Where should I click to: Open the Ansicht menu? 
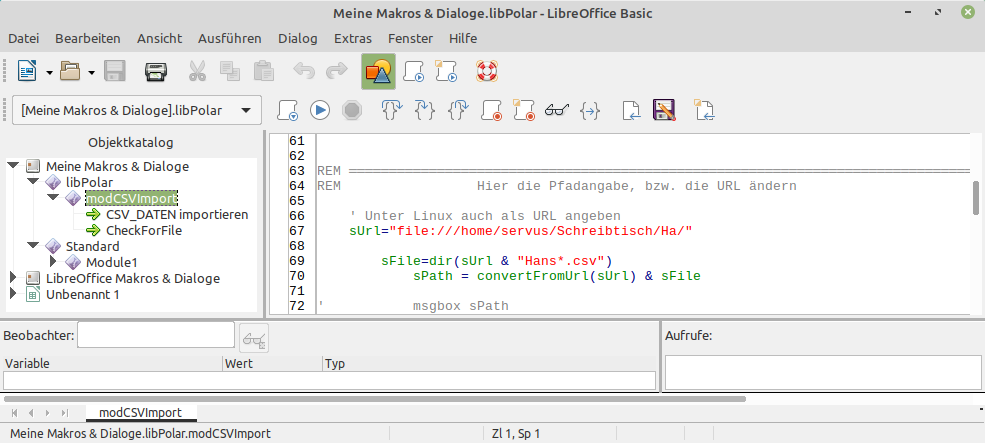160,38
